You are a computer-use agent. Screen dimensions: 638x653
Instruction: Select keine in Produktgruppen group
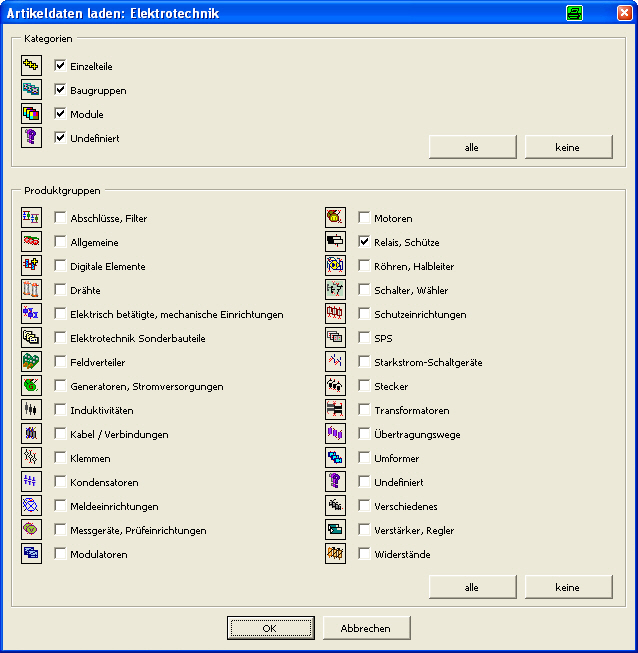point(568,587)
